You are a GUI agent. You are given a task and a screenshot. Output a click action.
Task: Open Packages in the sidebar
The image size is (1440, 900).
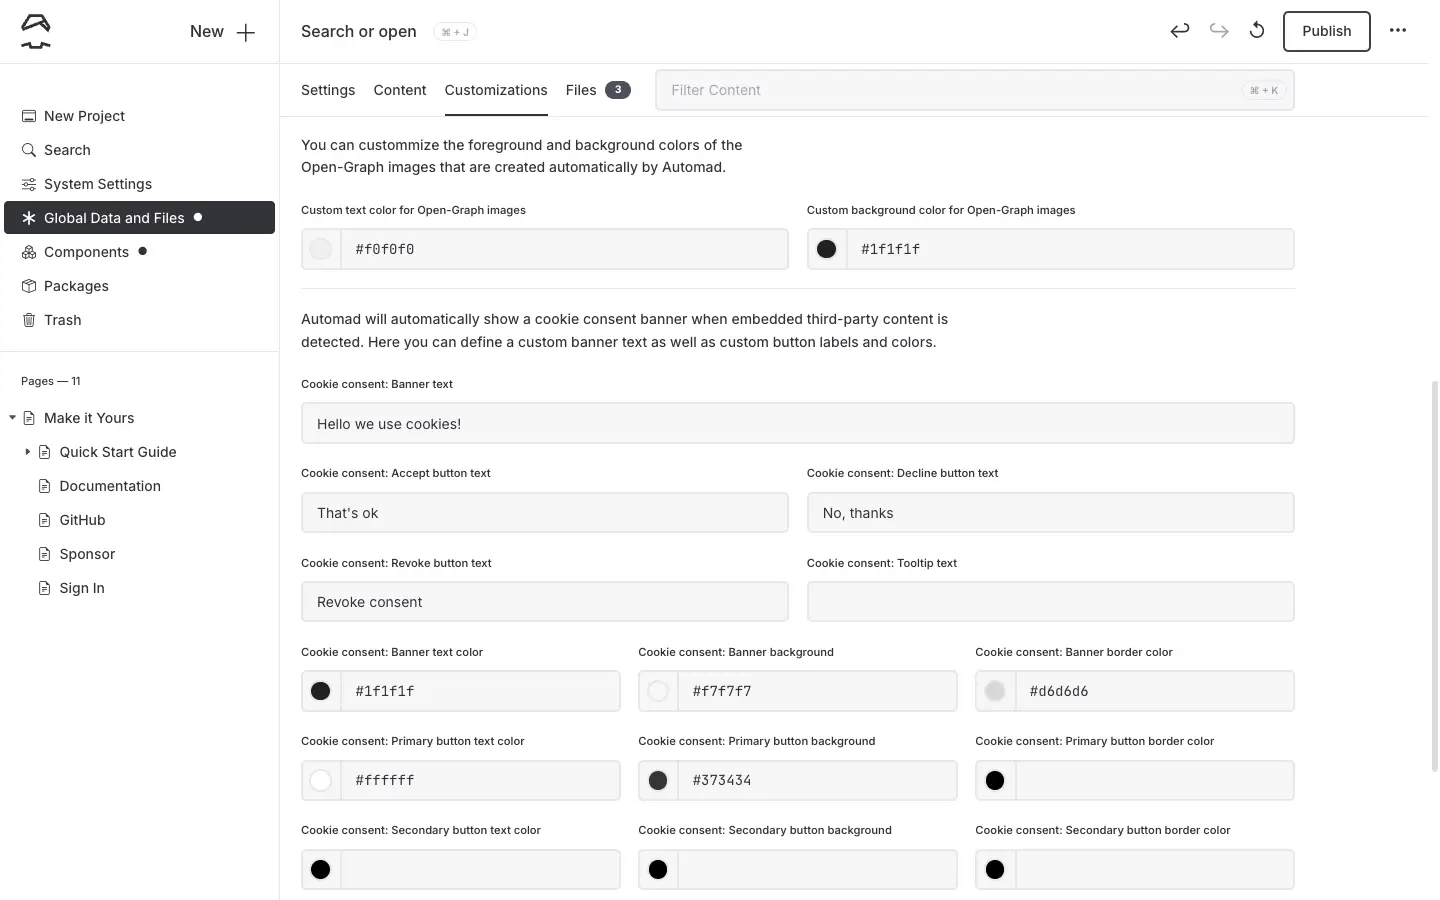tap(76, 286)
